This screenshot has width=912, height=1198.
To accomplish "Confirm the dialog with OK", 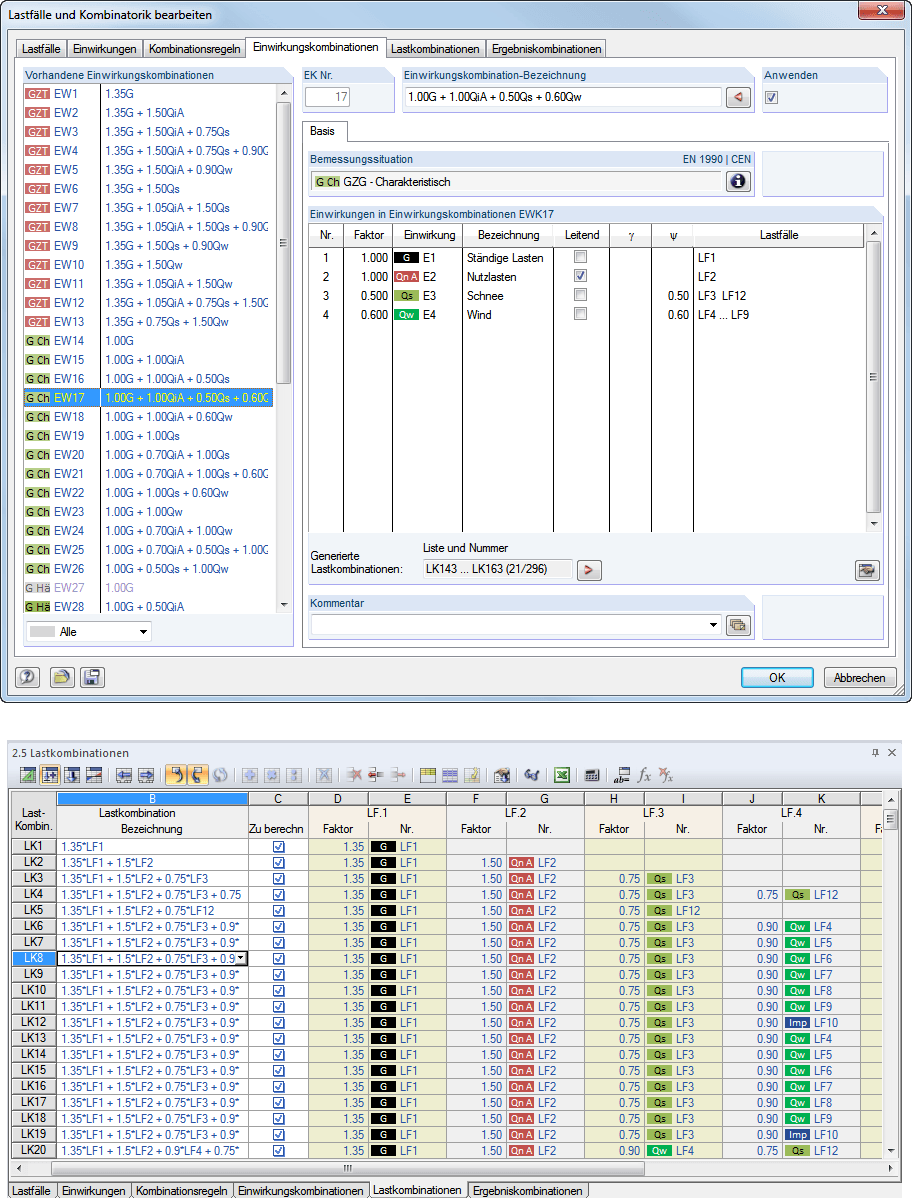I will (x=777, y=677).
